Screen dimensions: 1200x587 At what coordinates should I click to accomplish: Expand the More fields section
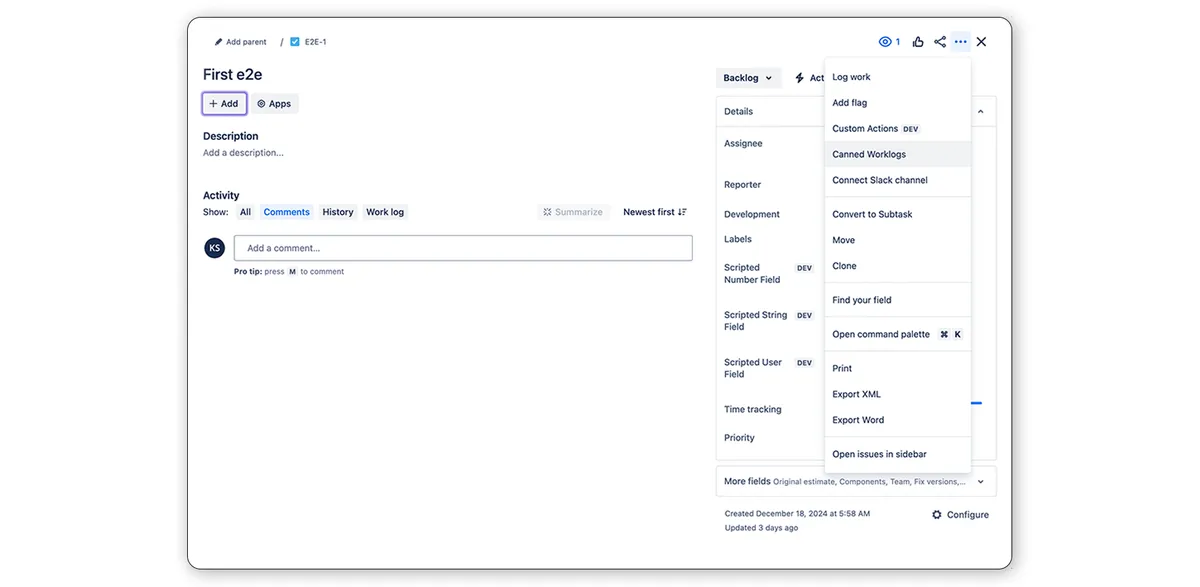click(856, 481)
